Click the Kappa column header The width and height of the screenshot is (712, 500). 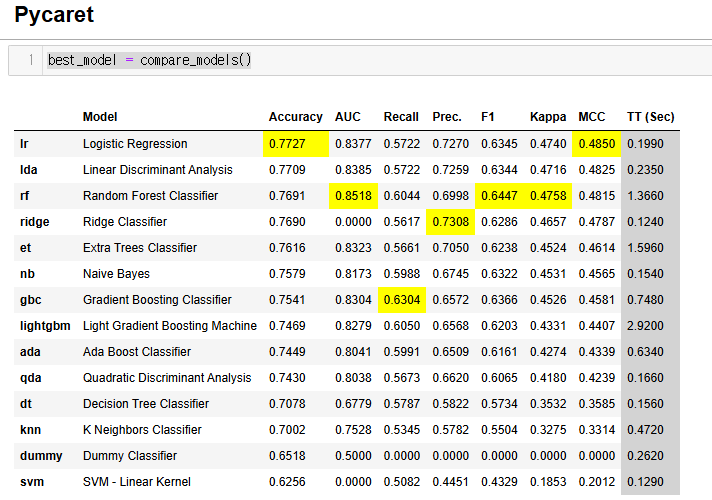548,117
